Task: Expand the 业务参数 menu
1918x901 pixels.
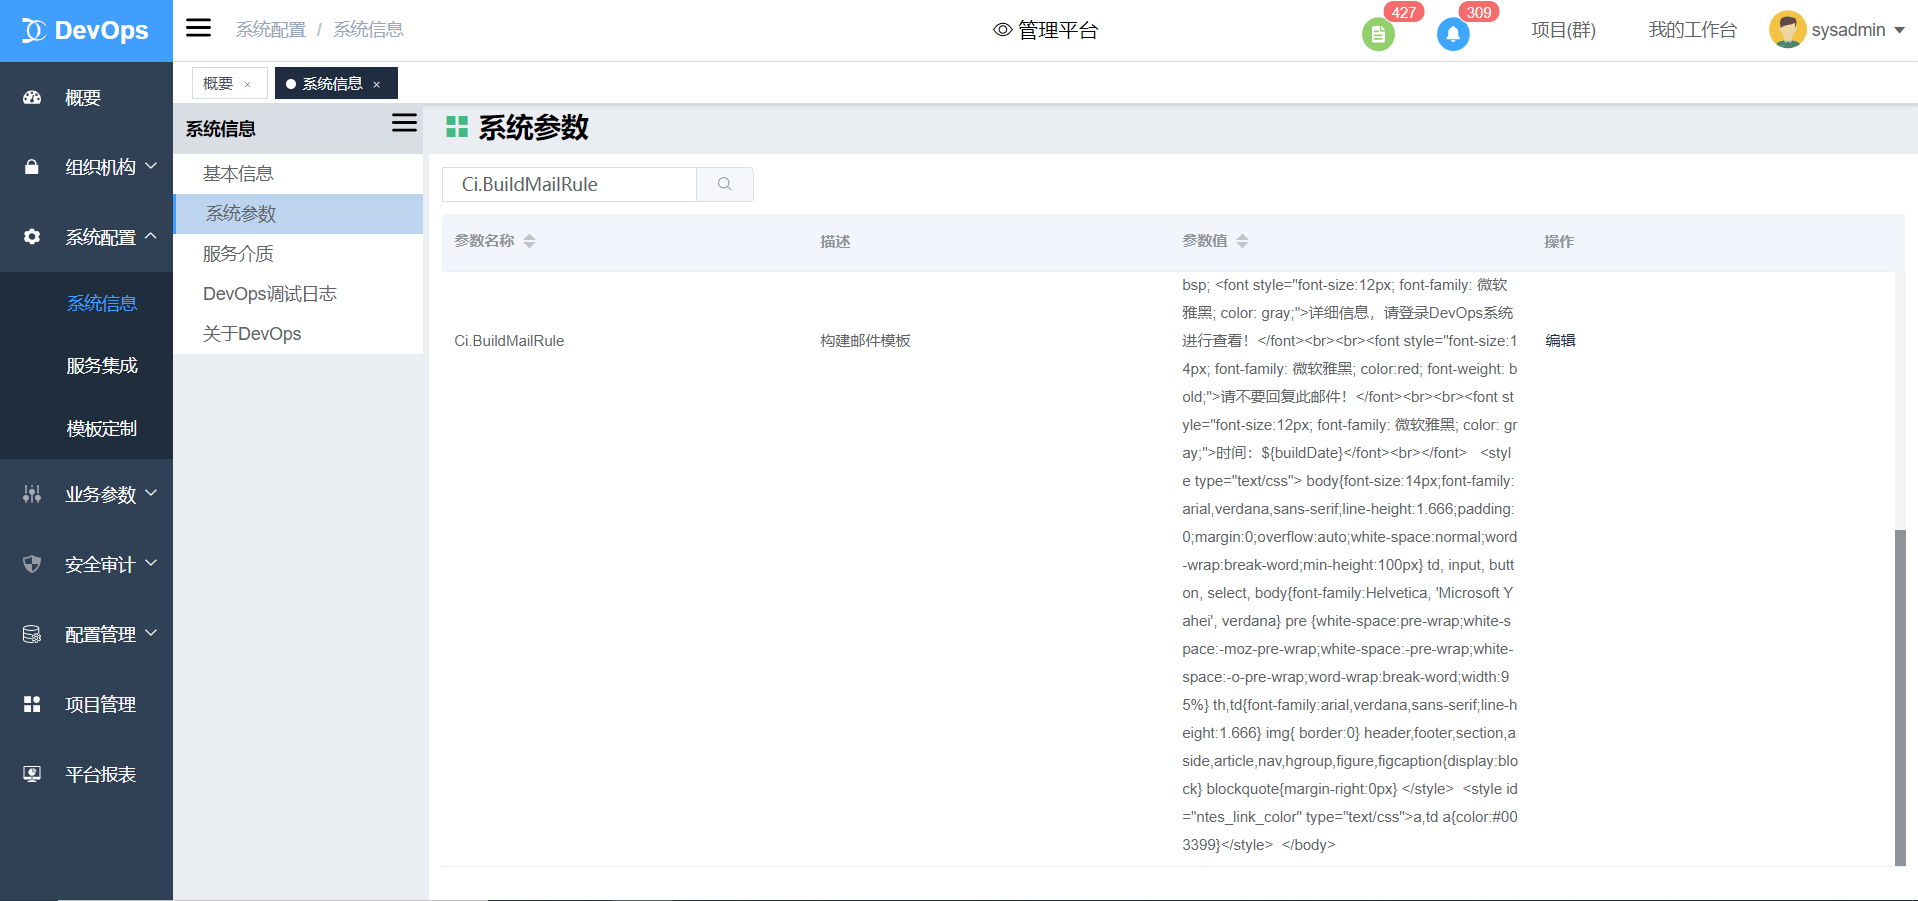Action: click(86, 494)
